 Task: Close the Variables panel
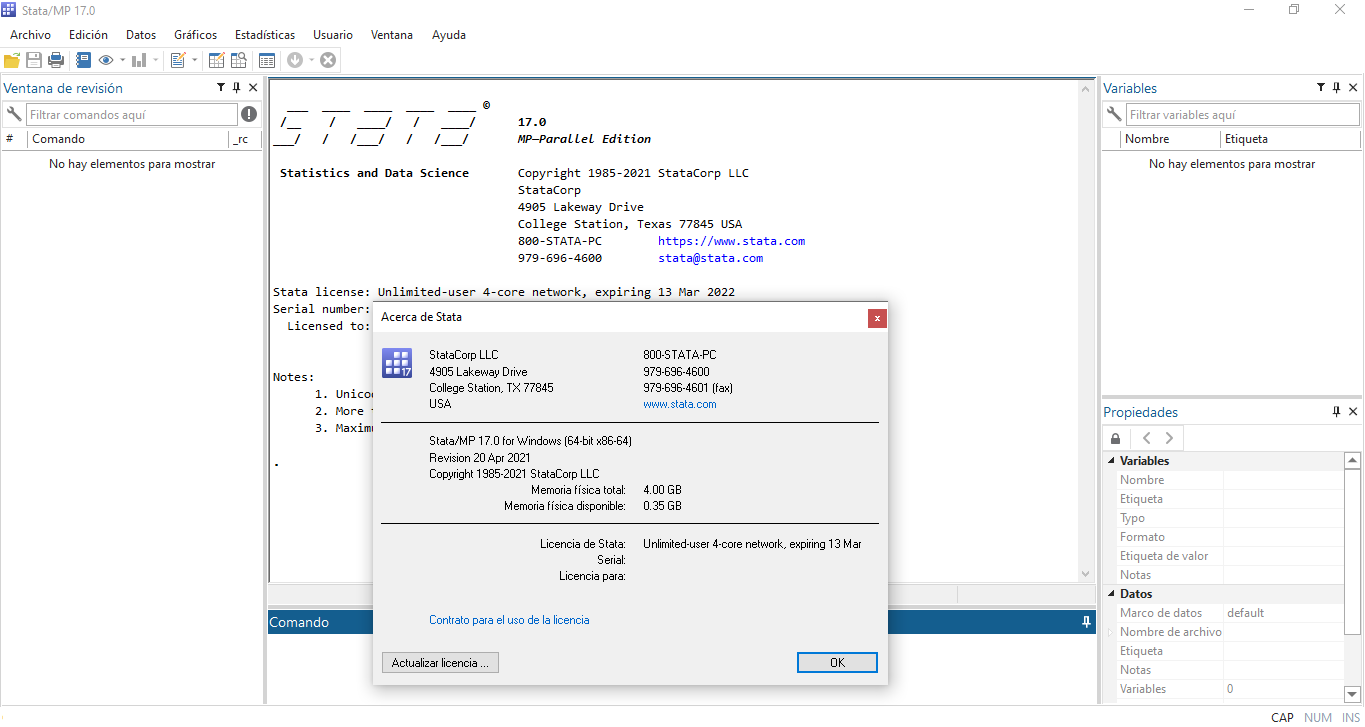coord(1353,88)
